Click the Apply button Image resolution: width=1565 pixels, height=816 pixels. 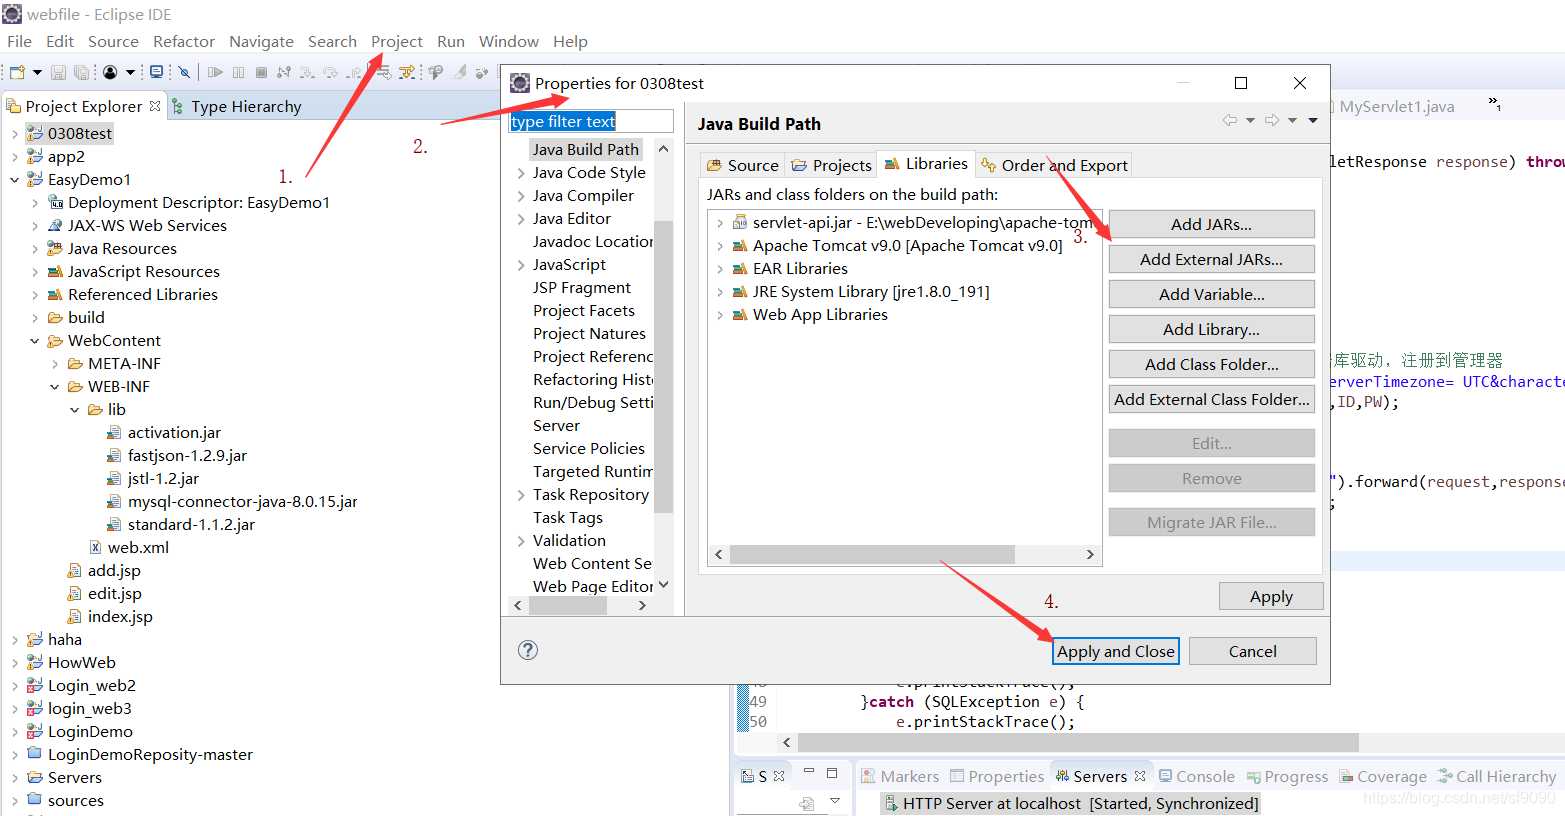click(1271, 596)
